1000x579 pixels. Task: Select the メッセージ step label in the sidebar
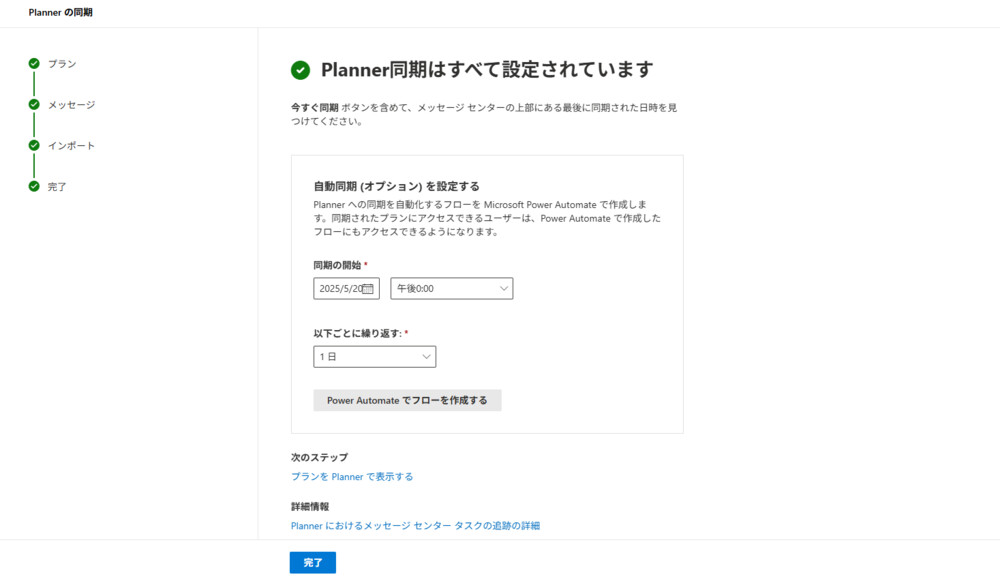point(72,105)
